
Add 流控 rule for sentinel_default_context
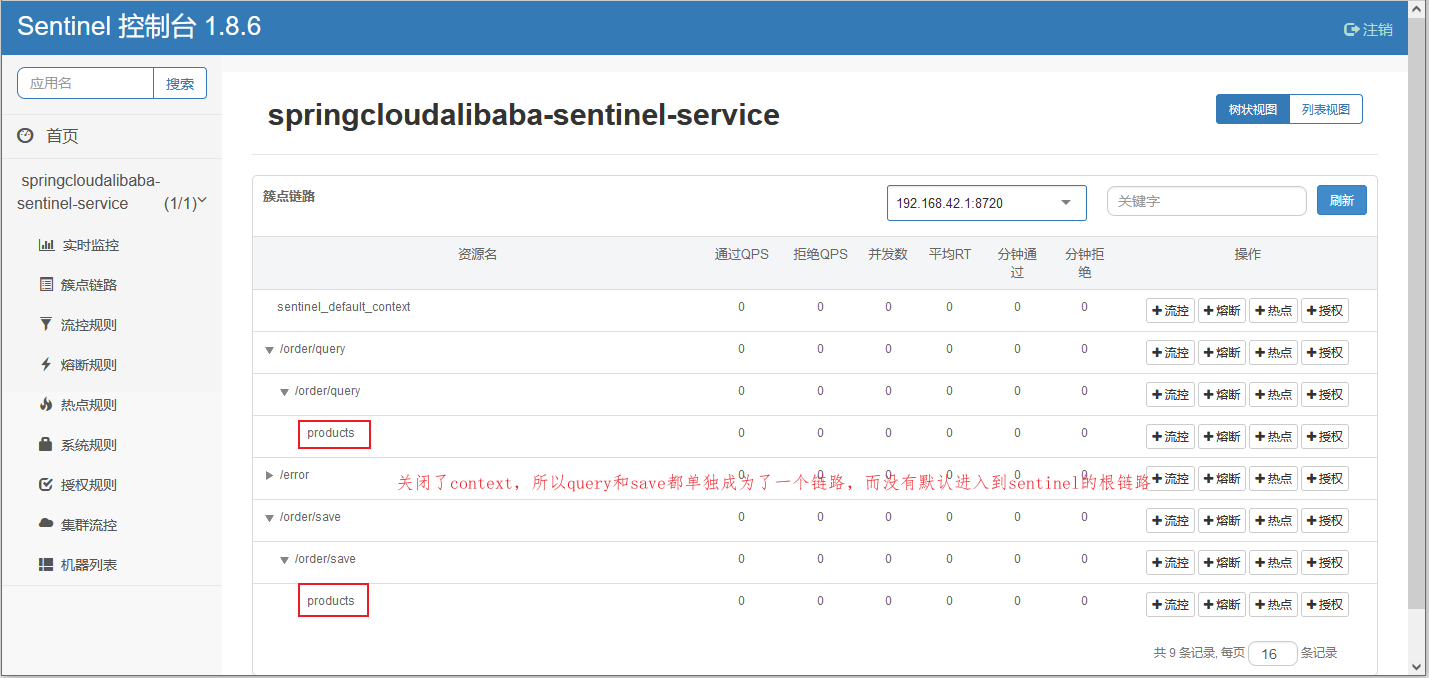tap(1170, 311)
